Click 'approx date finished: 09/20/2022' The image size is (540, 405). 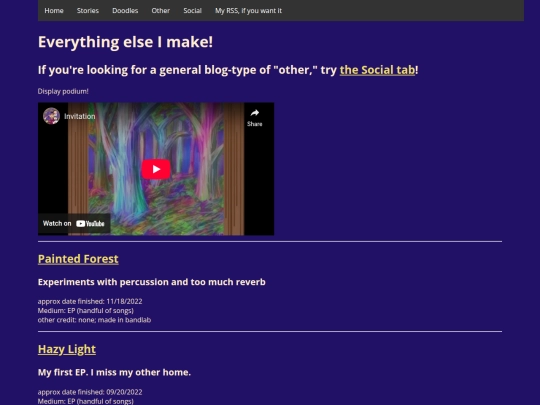click(x=90, y=392)
